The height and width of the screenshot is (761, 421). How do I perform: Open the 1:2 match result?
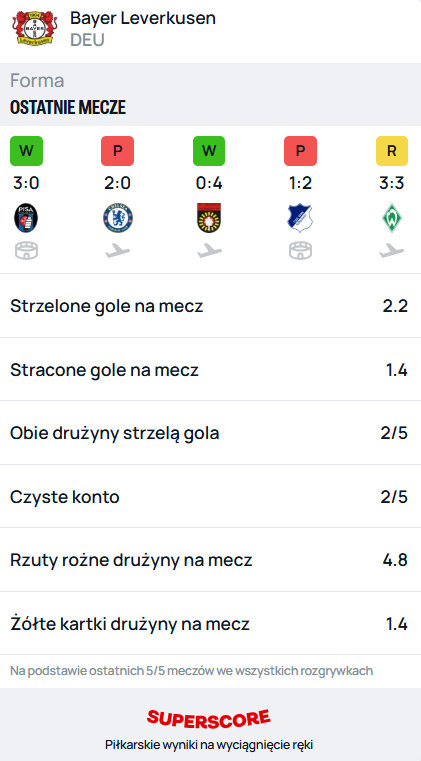300,183
